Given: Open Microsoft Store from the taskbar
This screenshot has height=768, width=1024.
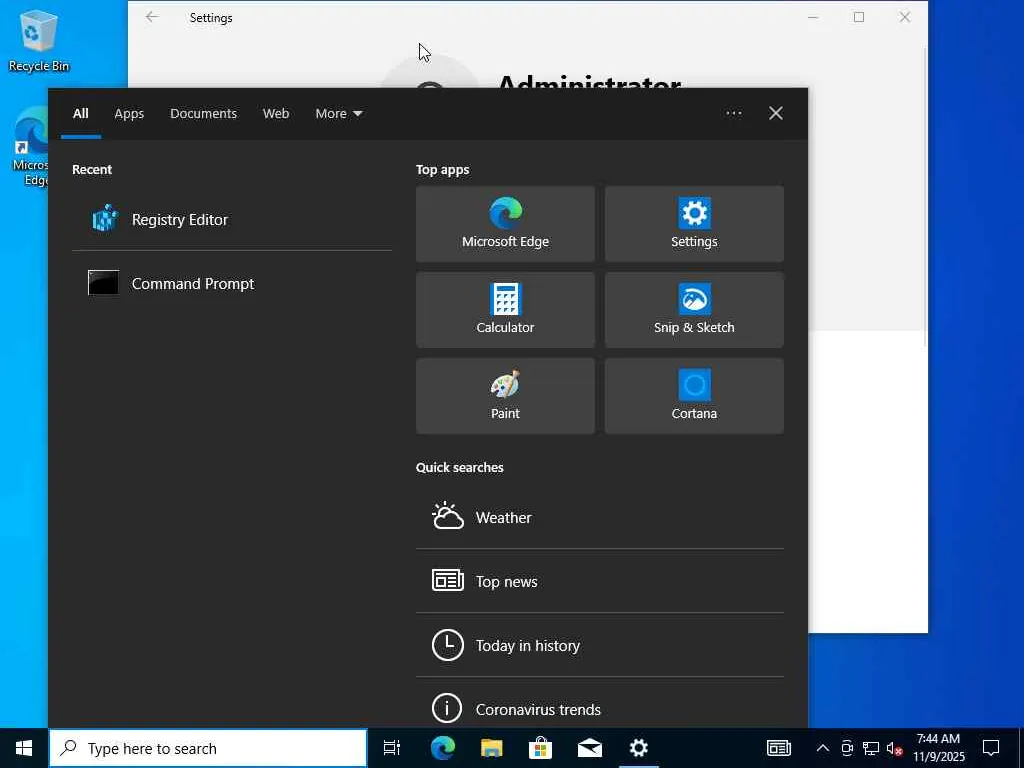Looking at the screenshot, I should (x=540, y=748).
